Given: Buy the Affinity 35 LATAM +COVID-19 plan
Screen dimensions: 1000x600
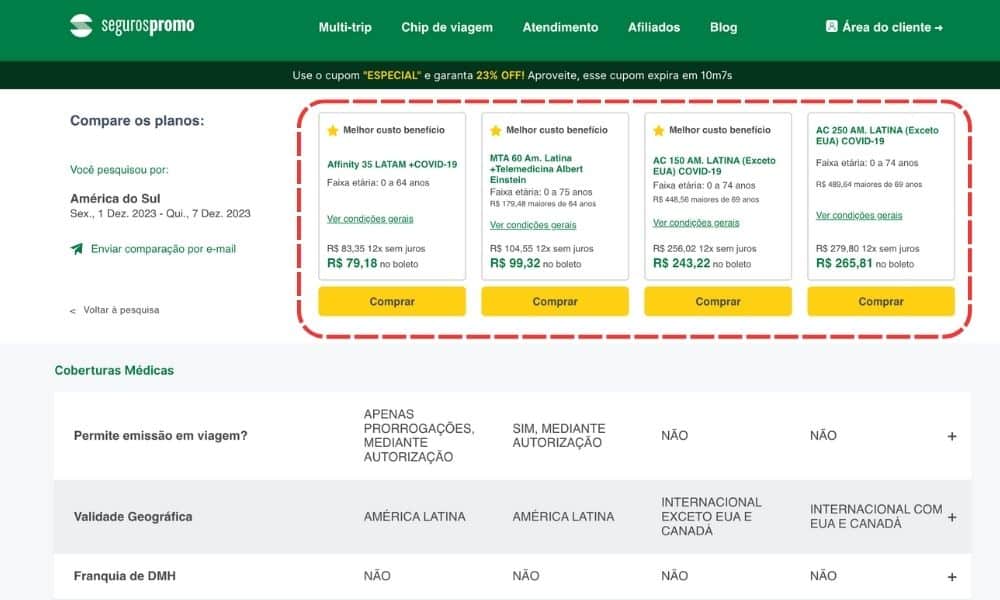Looking at the screenshot, I should click(x=392, y=301).
